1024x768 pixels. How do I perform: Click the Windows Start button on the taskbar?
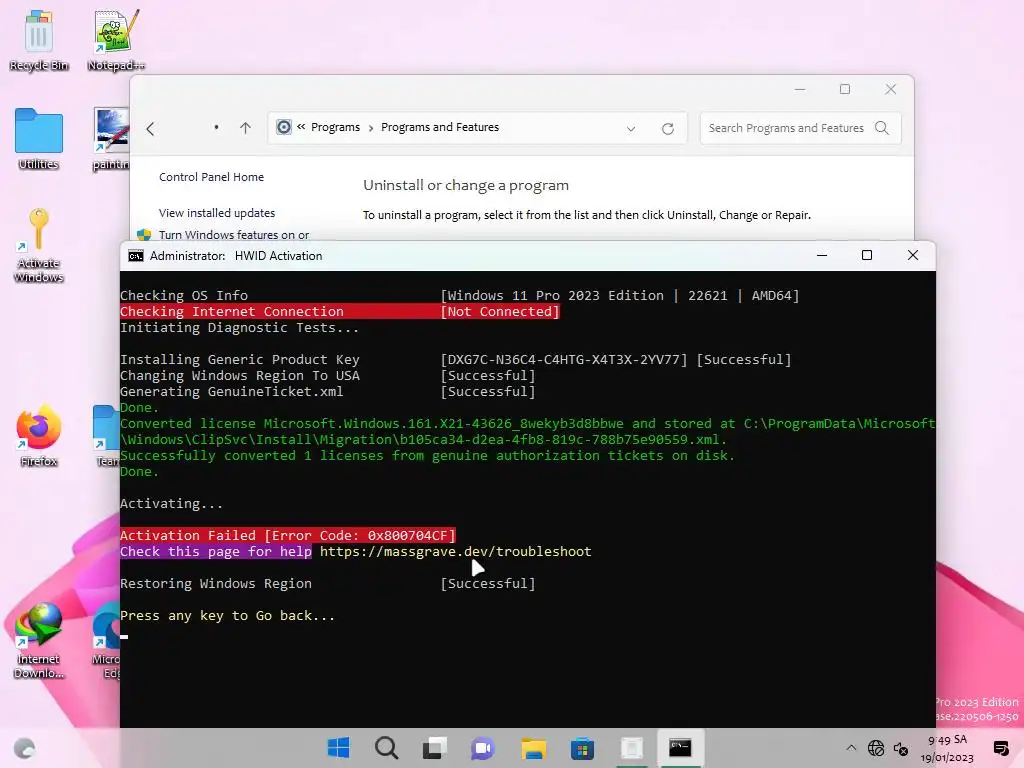(338, 748)
